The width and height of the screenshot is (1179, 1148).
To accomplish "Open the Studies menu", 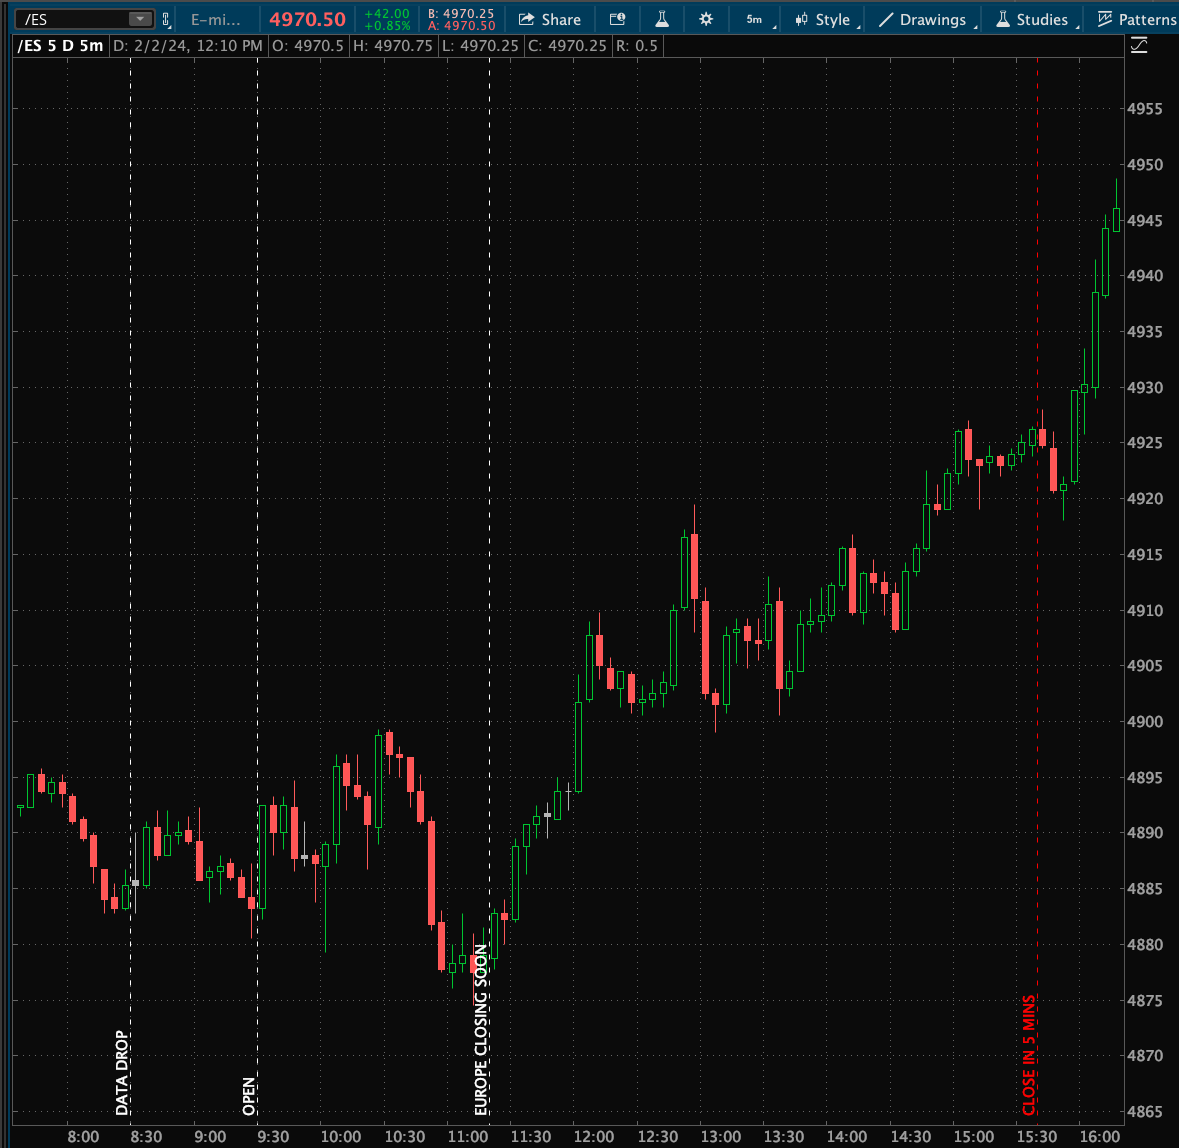I will tap(1040, 19).
